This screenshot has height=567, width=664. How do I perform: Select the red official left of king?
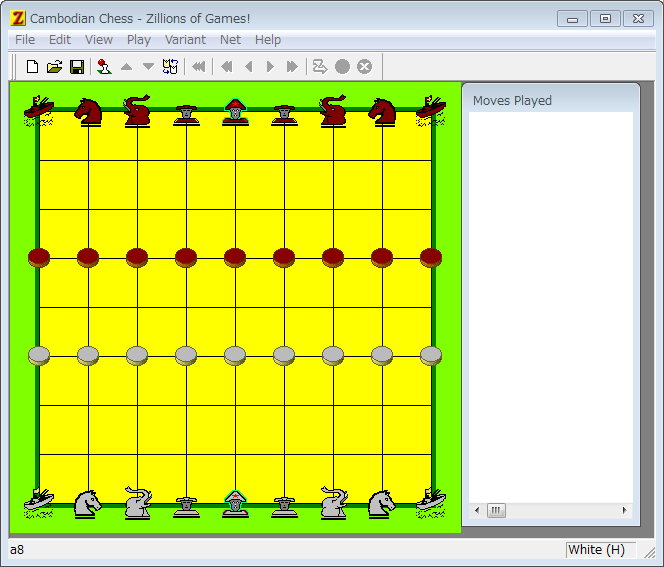point(186,115)
